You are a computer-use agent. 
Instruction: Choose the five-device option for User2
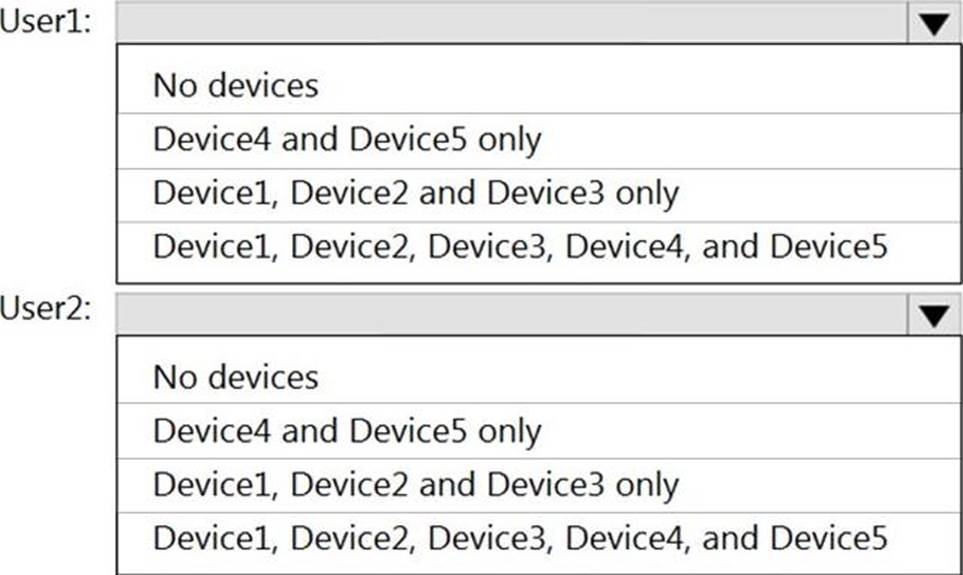520,538
